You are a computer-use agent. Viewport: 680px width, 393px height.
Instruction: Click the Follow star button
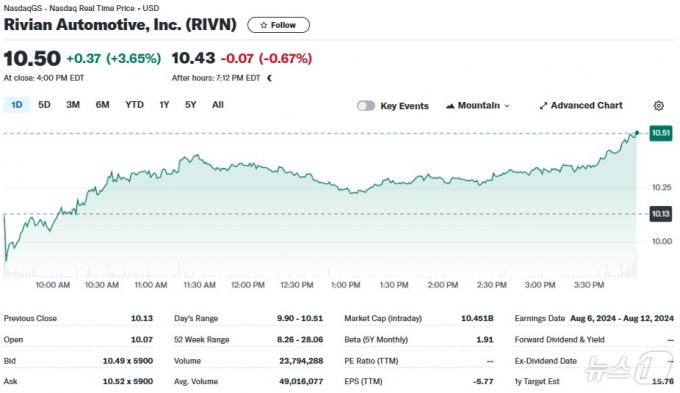[x=278, y=25]
